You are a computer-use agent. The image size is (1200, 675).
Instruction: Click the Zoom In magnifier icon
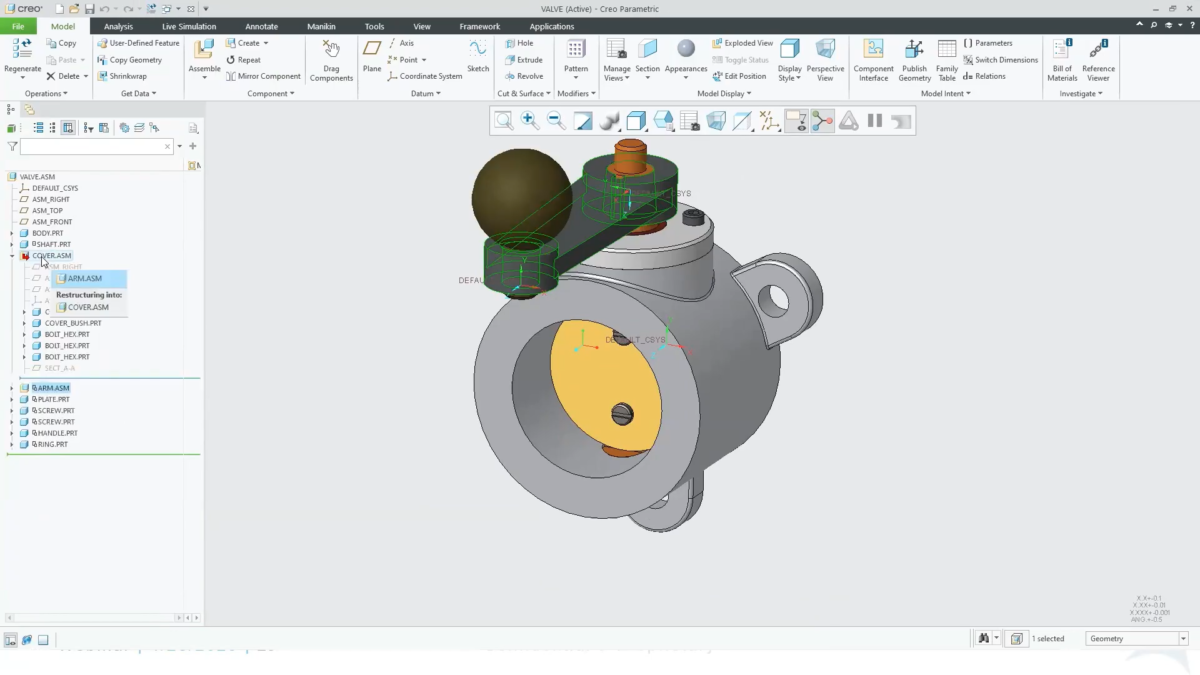(x=530, y=121)
